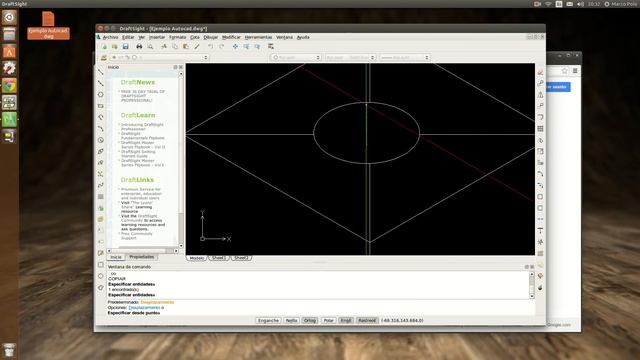Viewport: 640px width, 360px height.
Task: Select the Rectangle draw tool
Action: click(x=100, y=106)
